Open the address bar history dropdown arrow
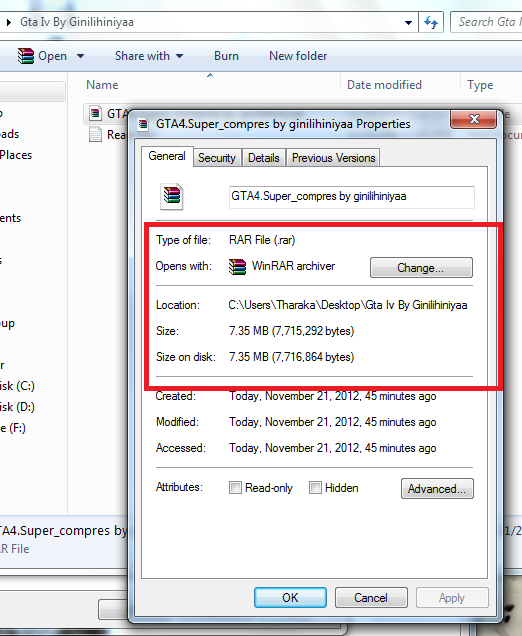This screenshot has width=522, height=636. click(408, 22)
